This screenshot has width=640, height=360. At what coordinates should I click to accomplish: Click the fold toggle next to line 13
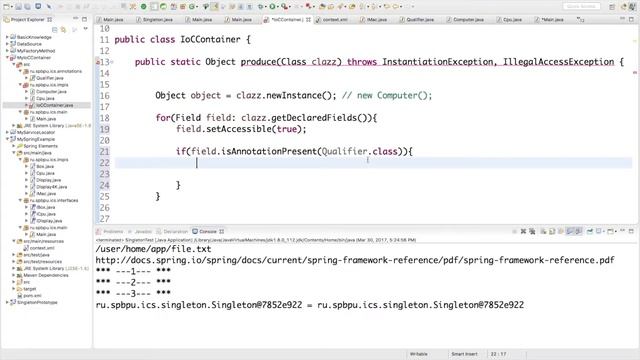(x=112, y=62)
